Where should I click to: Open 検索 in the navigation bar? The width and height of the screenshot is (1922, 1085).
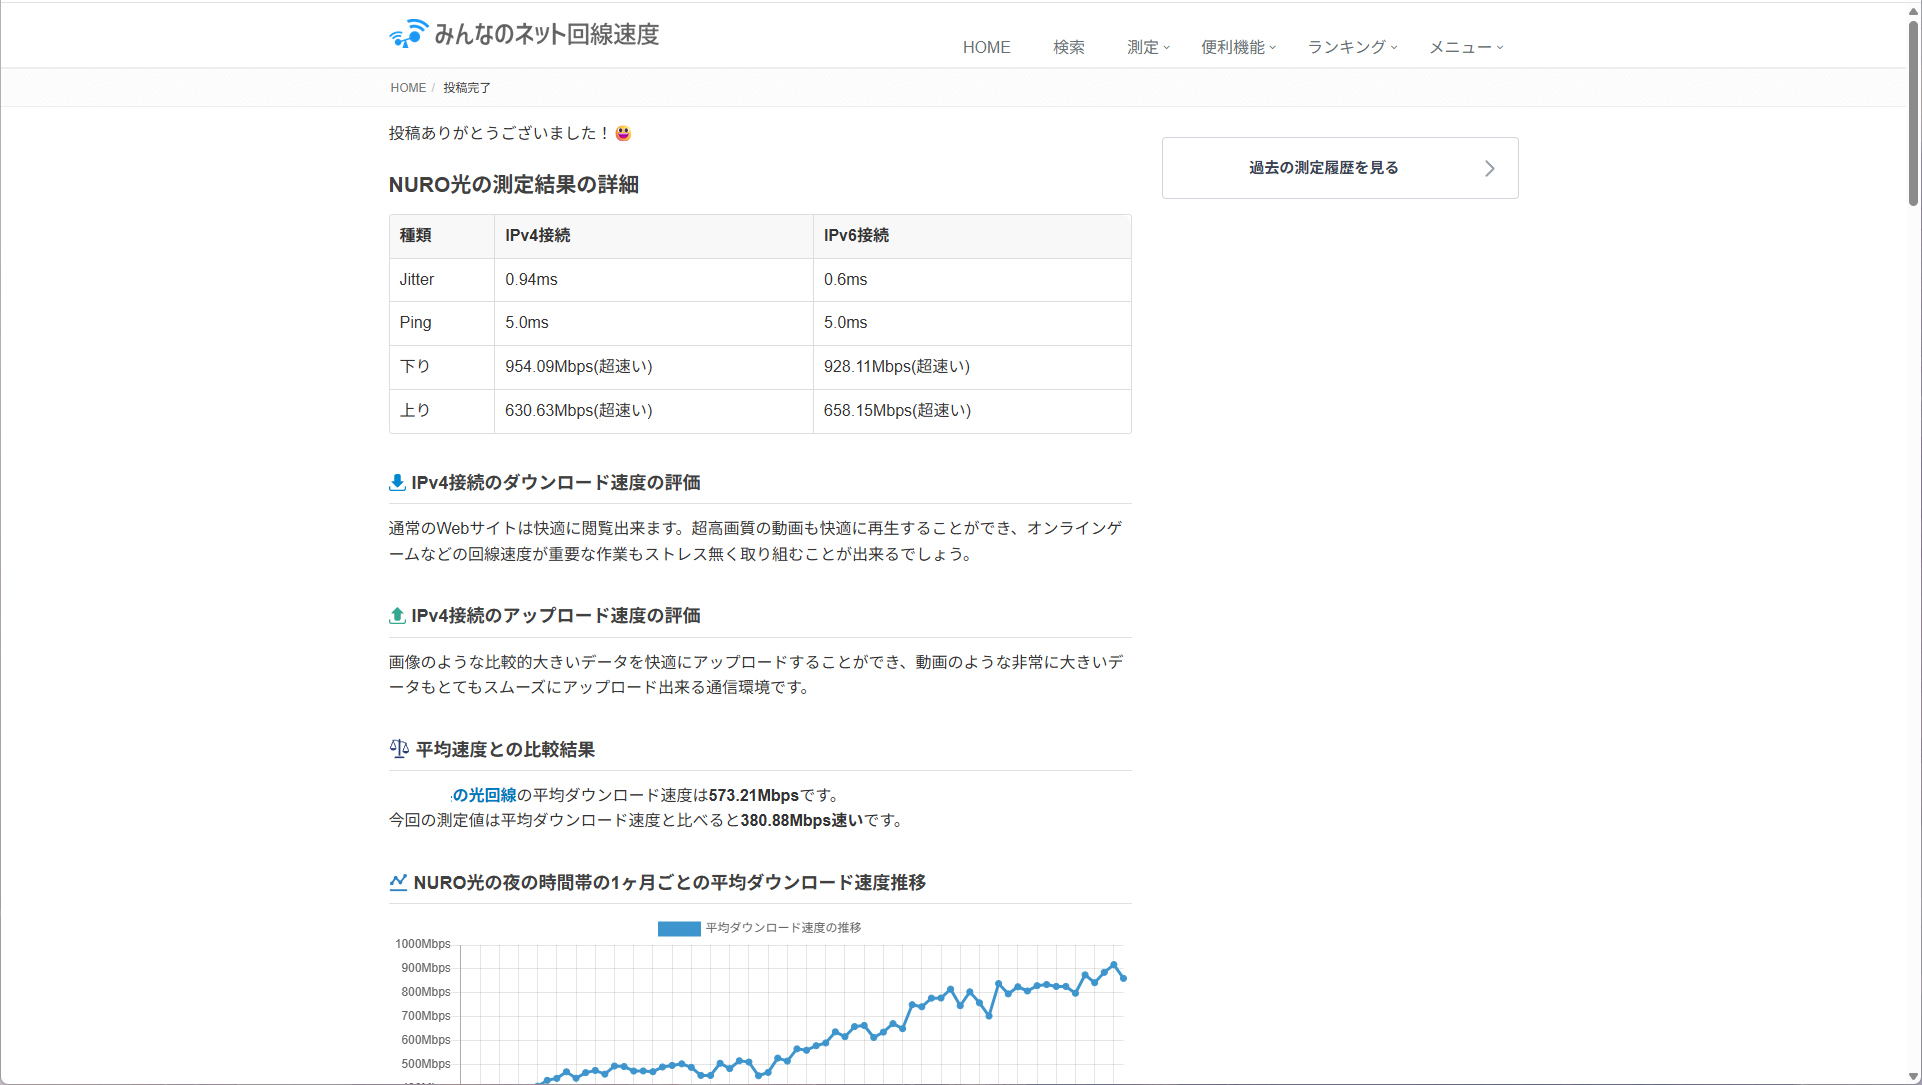1068,47
